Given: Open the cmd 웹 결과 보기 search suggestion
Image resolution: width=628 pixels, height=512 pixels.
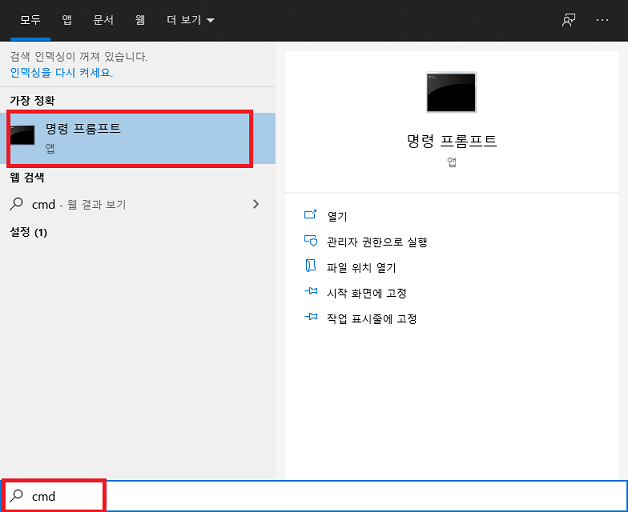Looking at the screenshot, I should 138,204.
